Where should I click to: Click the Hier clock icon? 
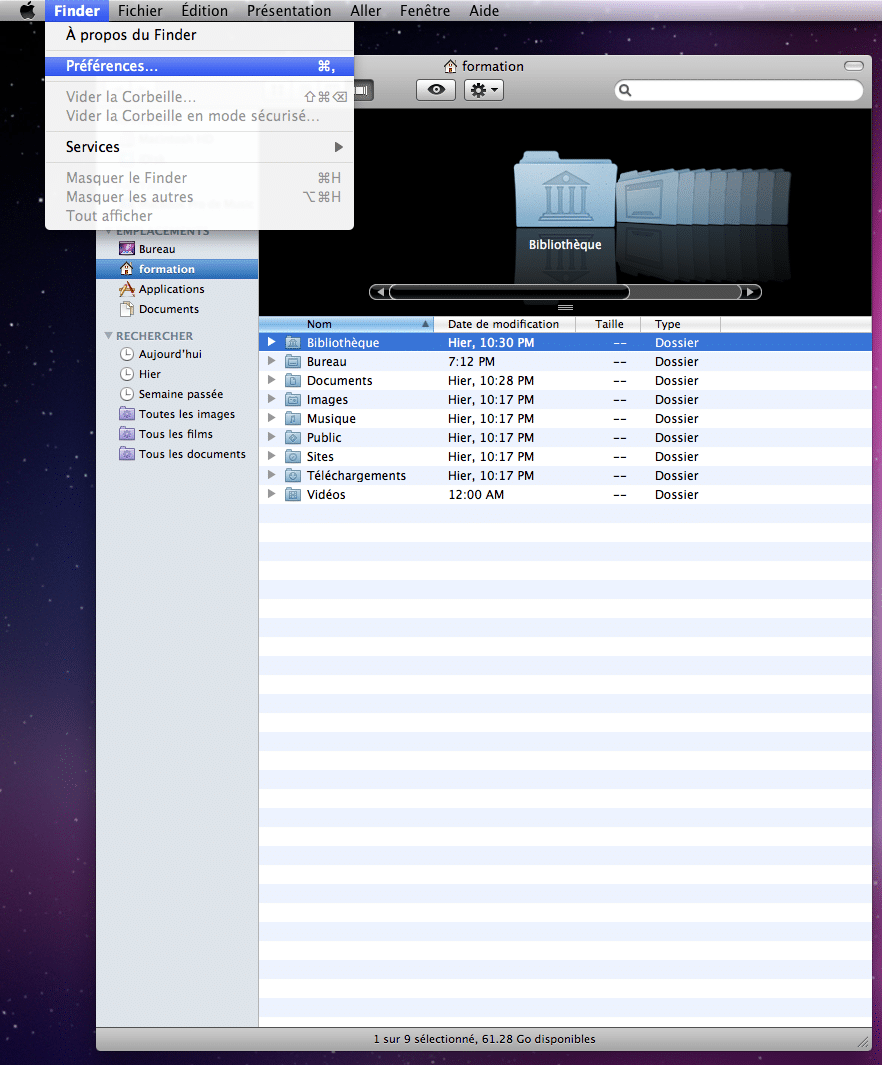126,374
